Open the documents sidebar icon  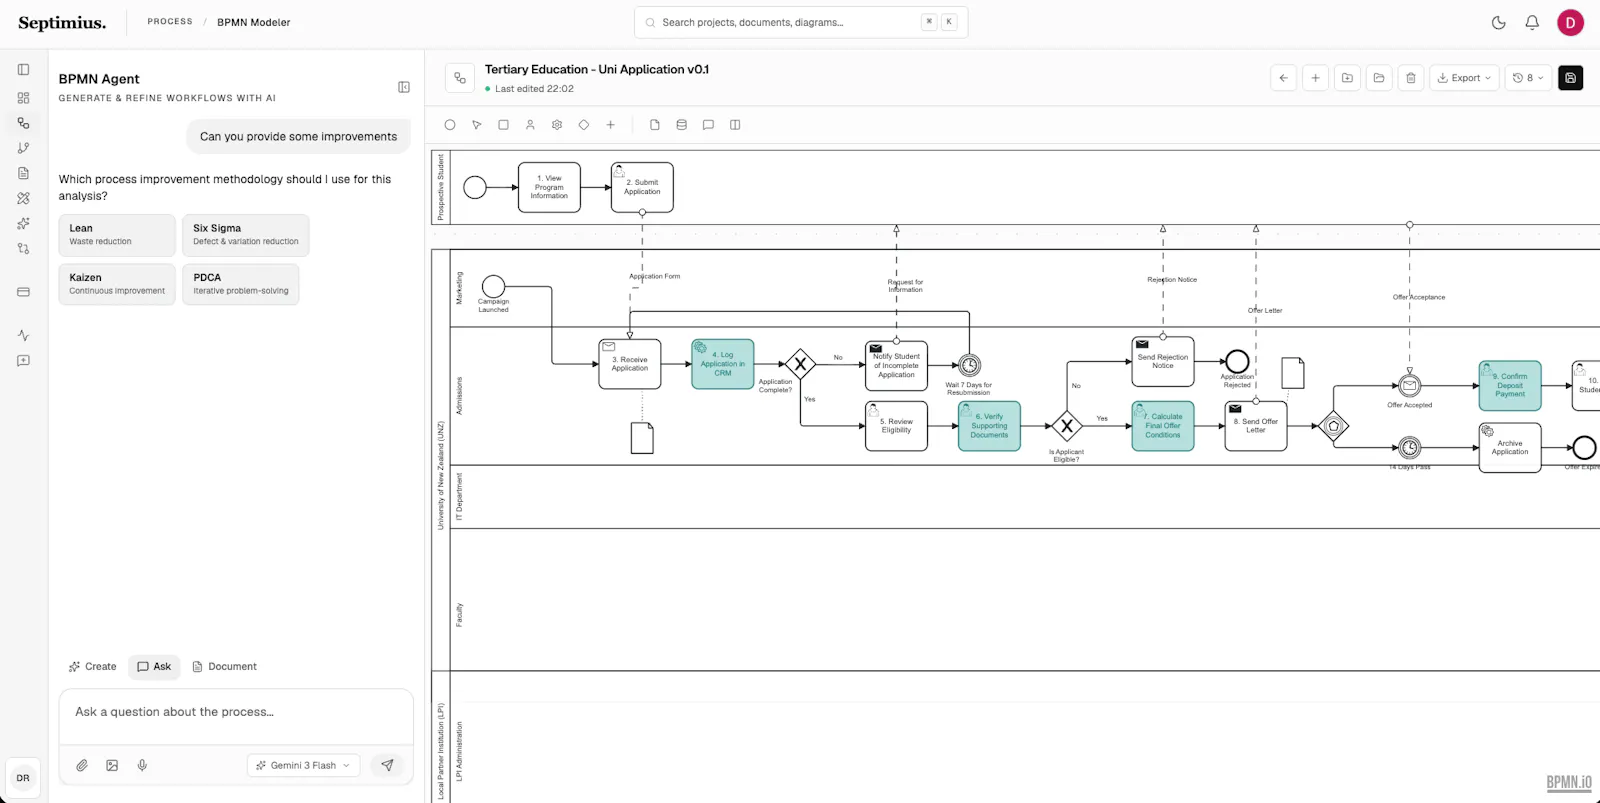23,173
